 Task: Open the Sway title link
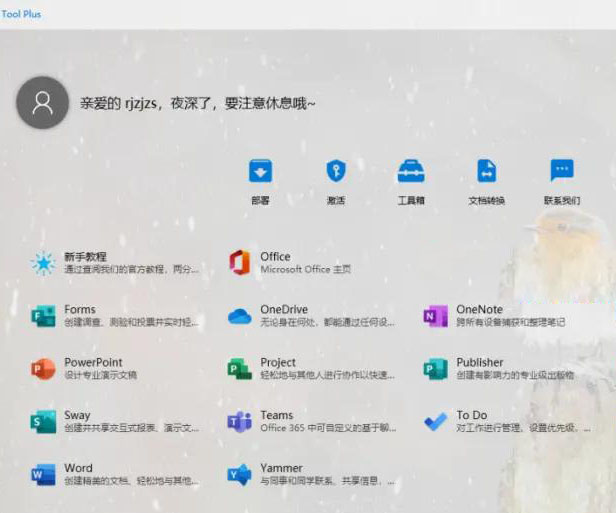click(x=77, y=415)
